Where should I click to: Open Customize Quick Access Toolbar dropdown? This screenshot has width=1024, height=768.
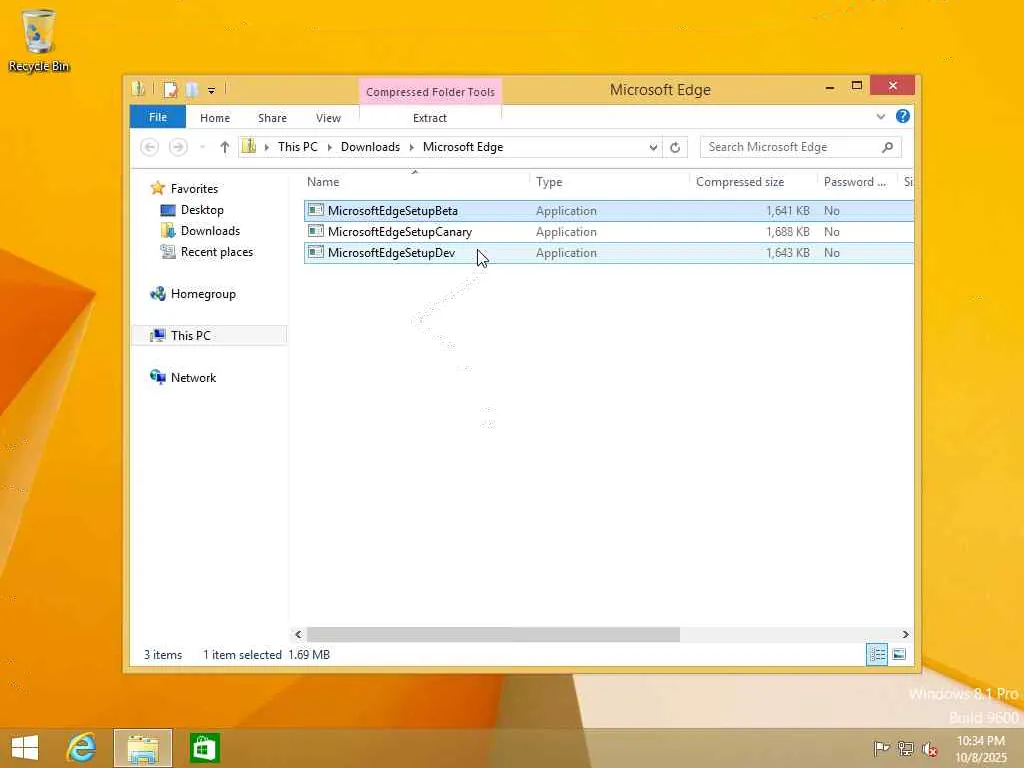tap(212, 90)
